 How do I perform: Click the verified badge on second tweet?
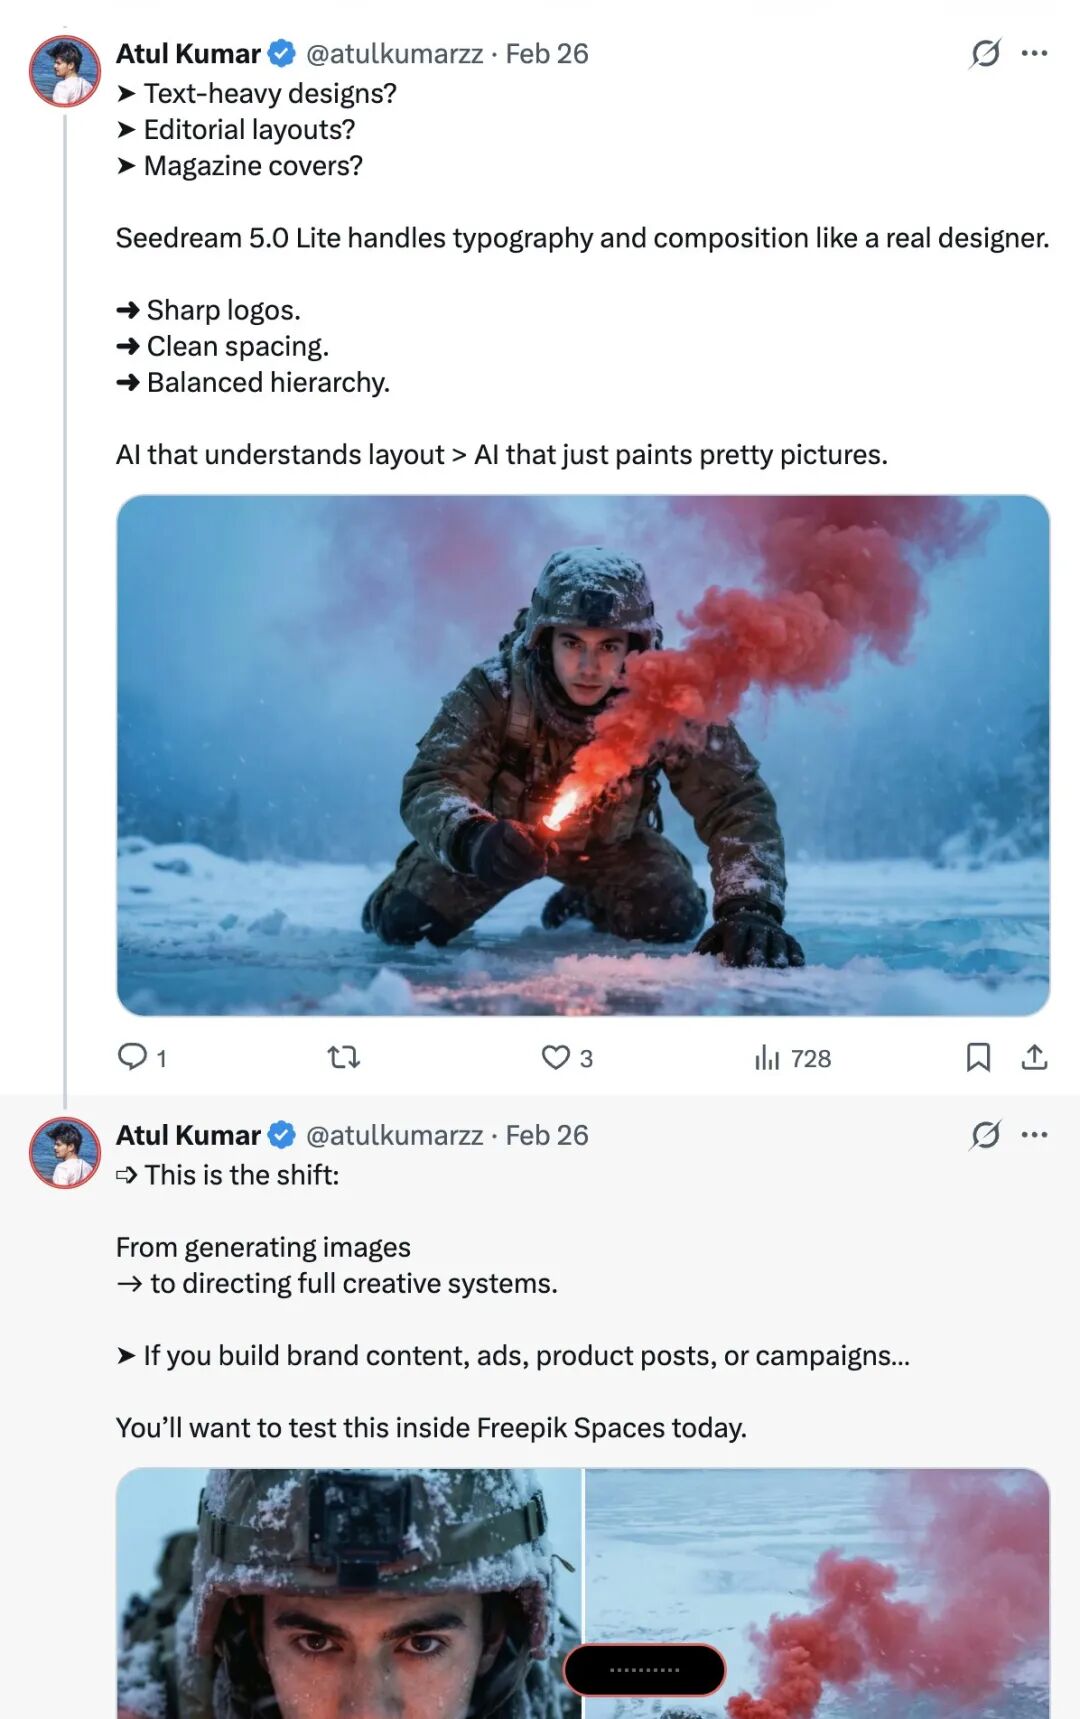(x=282, y=1135)
